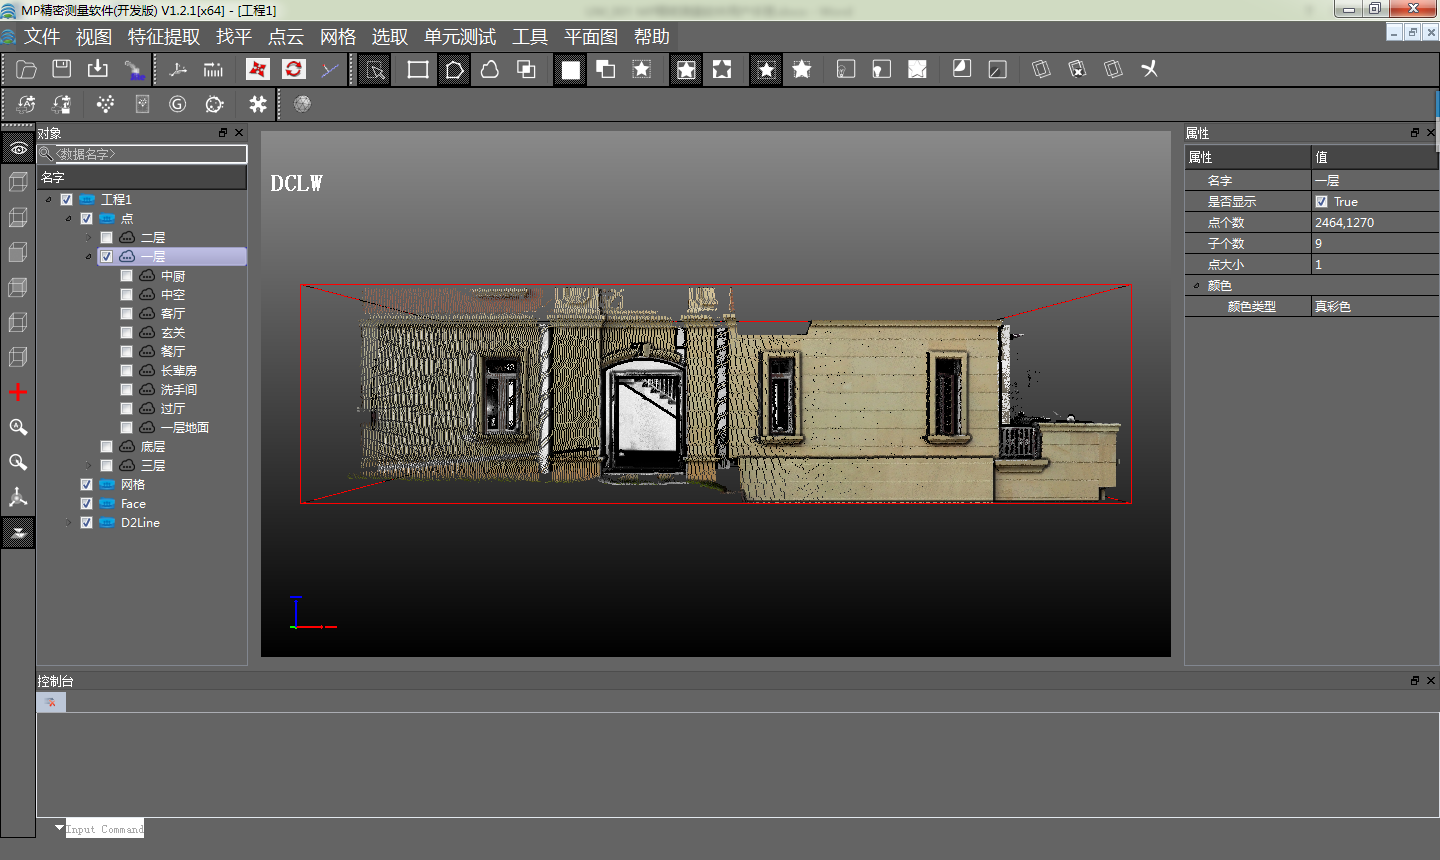Viewport: 1440px width, 860px height.
Task: Click the save floppy disk icon
Action: coord(62,69)
